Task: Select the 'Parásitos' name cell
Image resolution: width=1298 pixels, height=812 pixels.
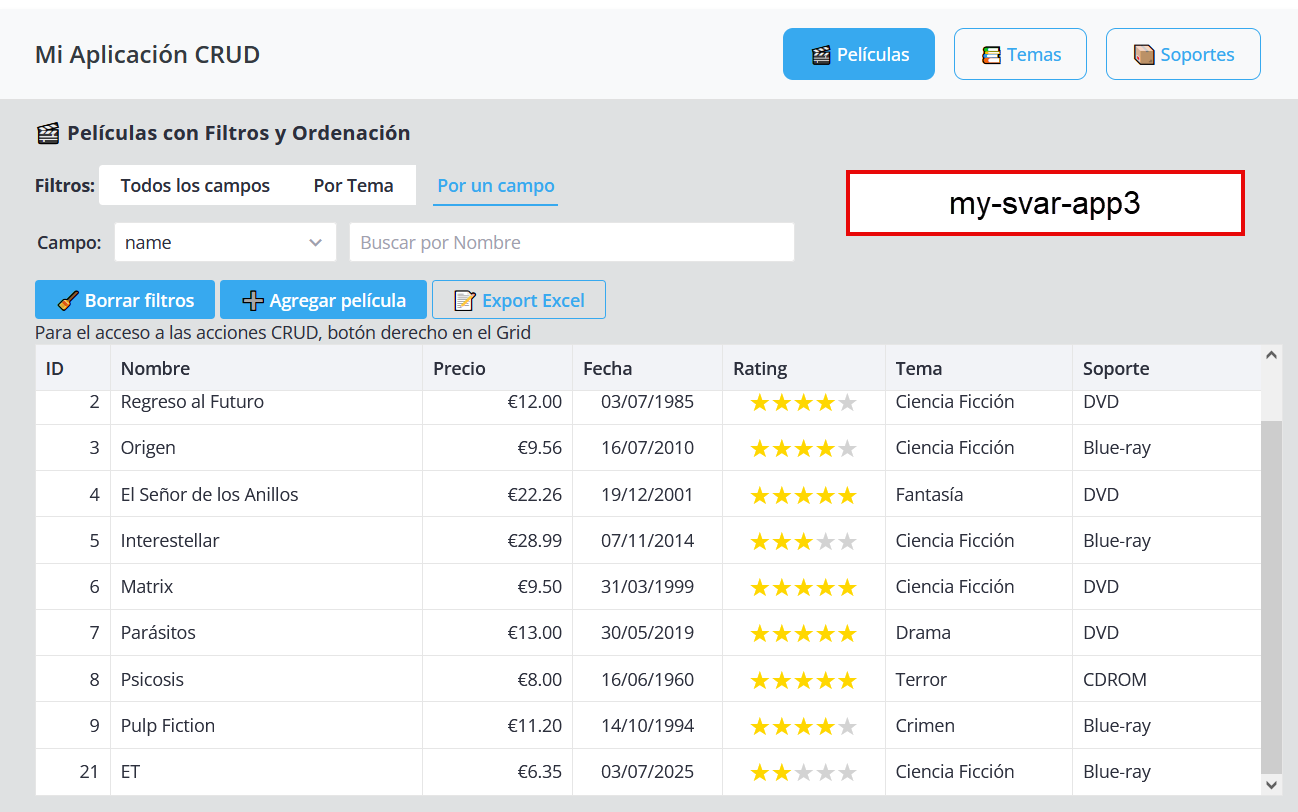Action: 266,633
